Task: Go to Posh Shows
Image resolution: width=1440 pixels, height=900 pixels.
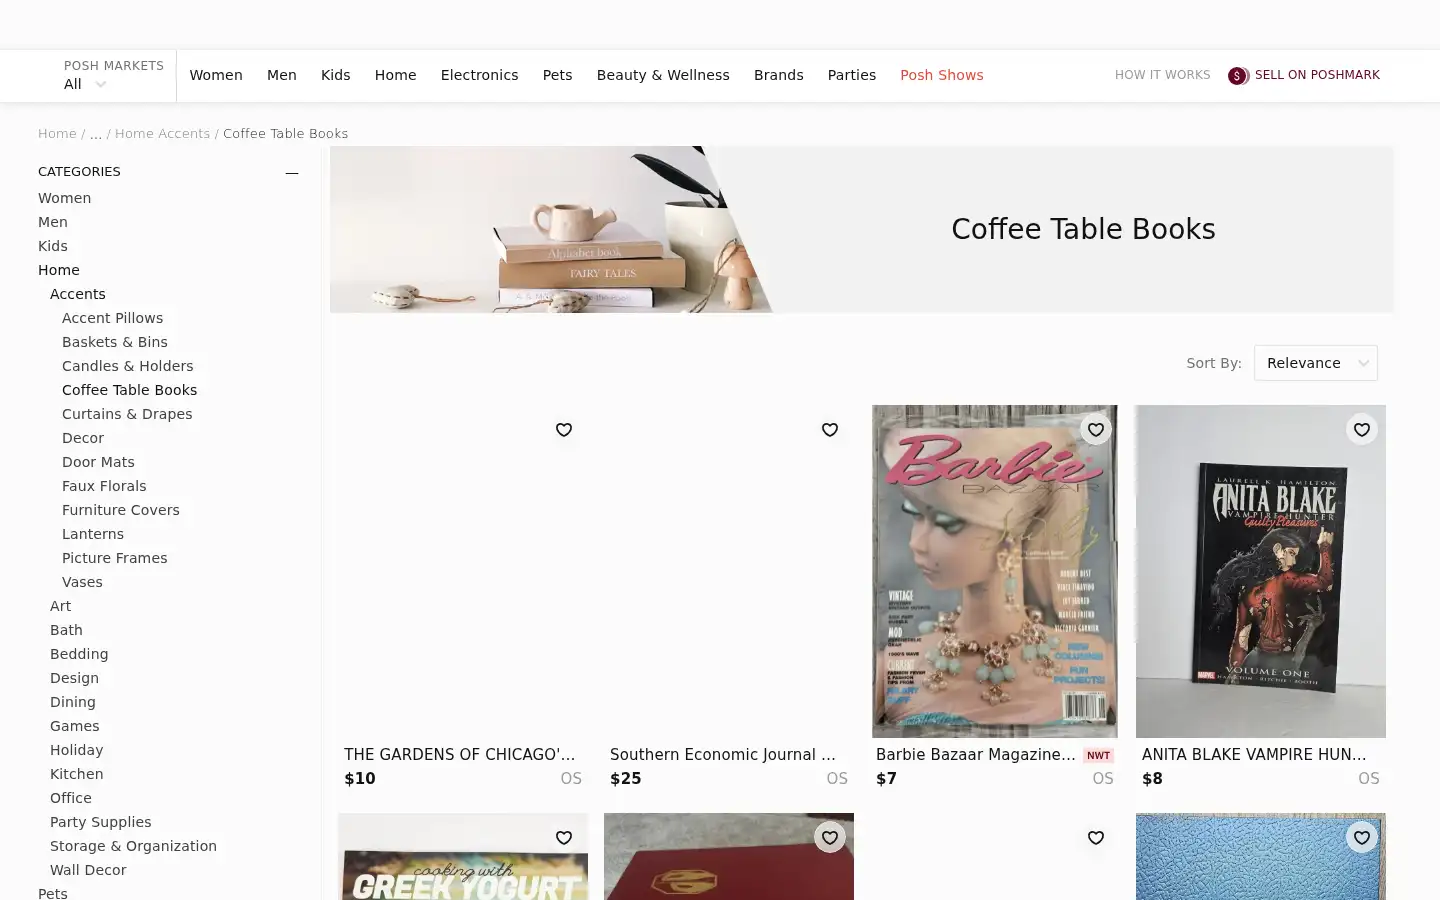Action: [x=942, y=75]
